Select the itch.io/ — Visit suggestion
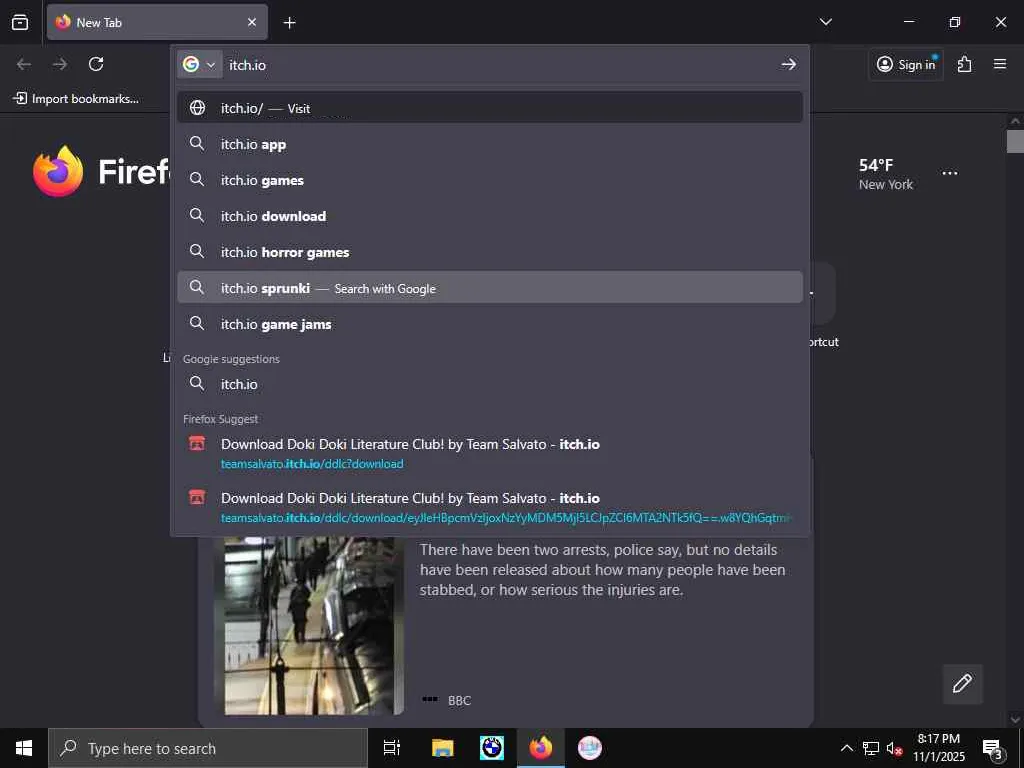This screenshot has width=1024, height=768. point(490,108)
